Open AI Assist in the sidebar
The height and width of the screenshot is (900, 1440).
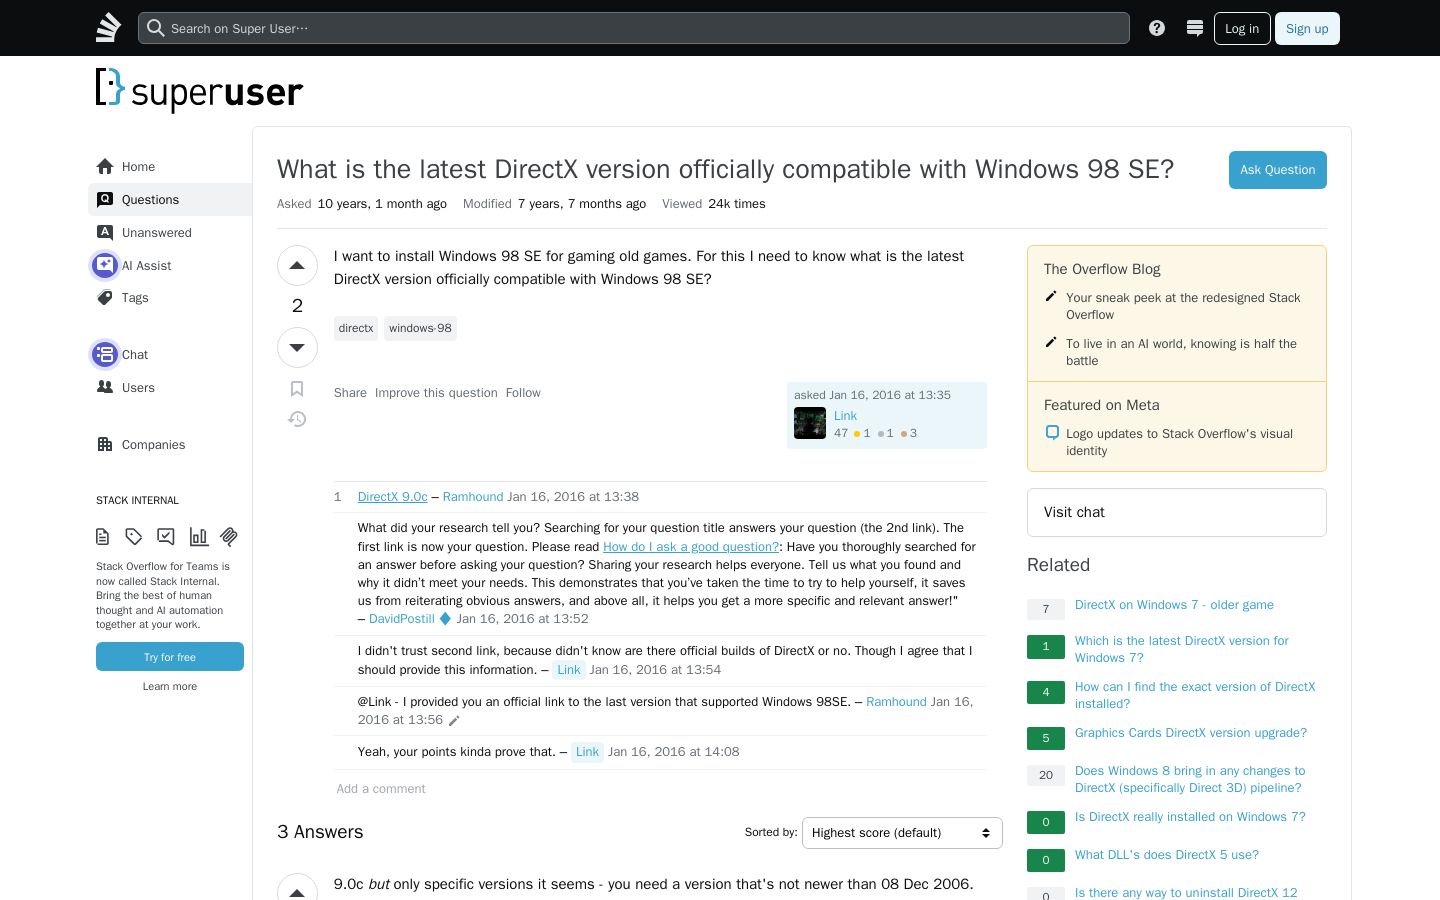[147, 266]
